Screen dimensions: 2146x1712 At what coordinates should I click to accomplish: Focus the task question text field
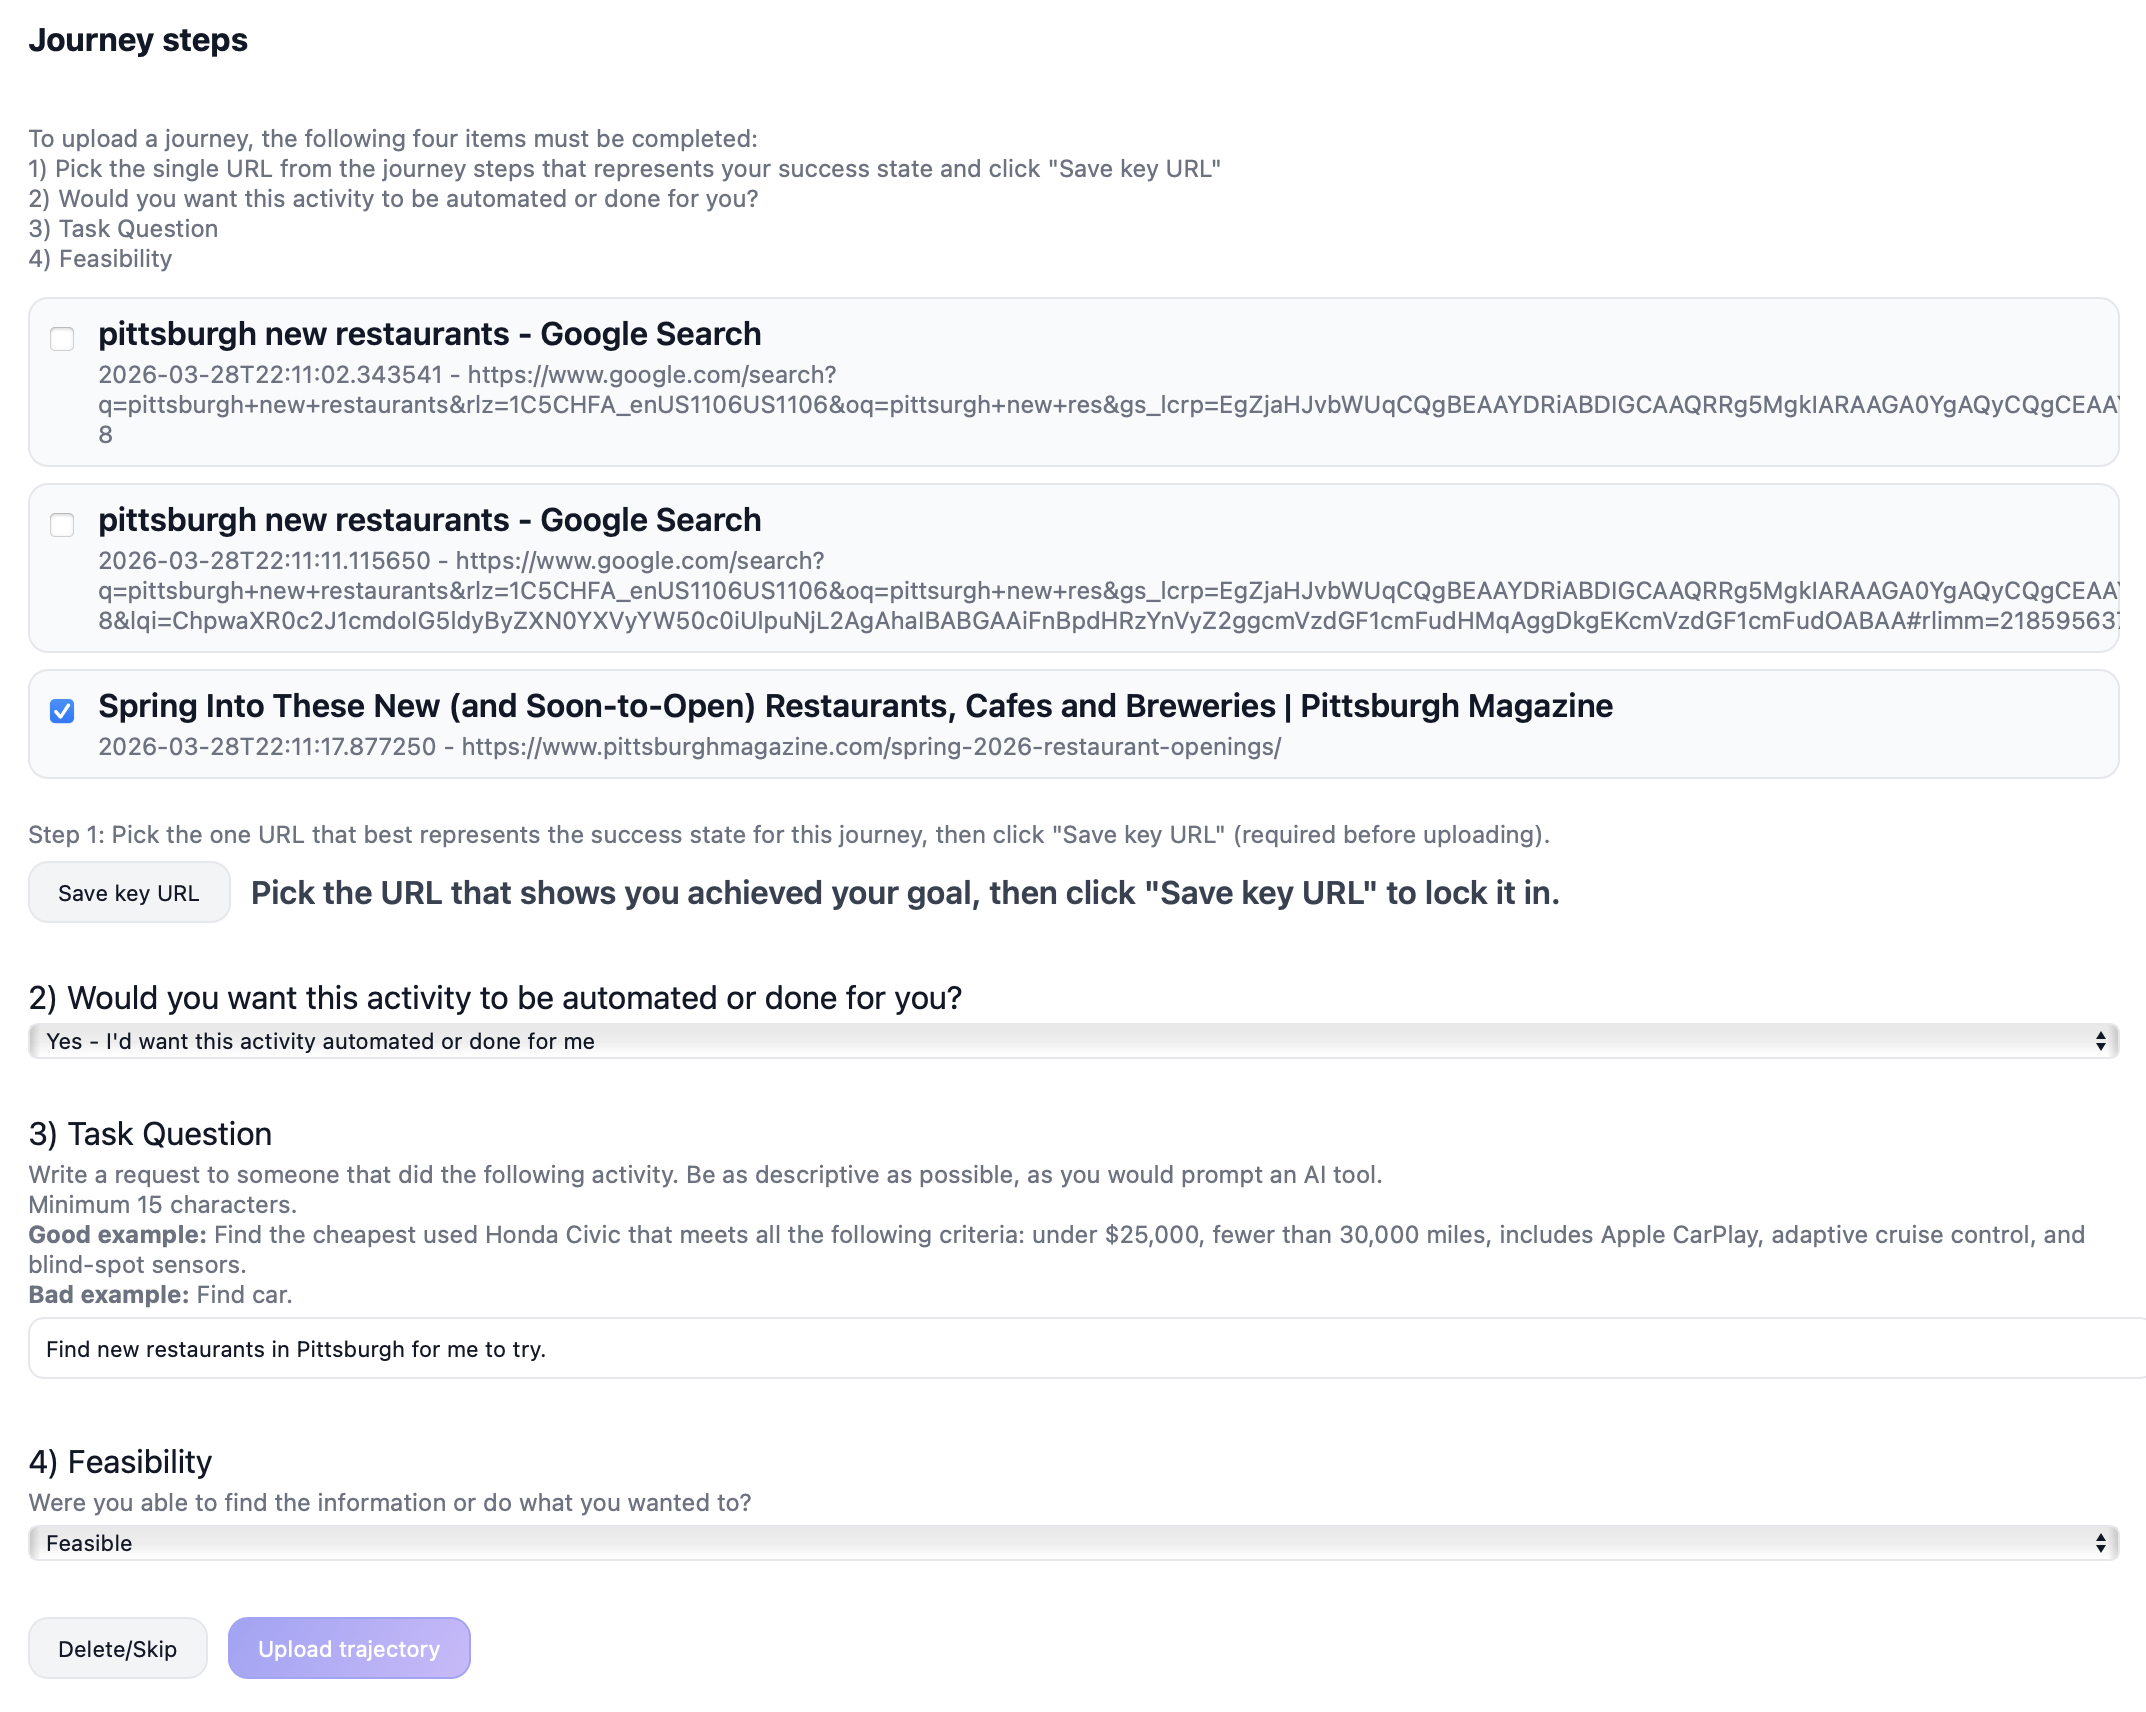point(1070,1348)
